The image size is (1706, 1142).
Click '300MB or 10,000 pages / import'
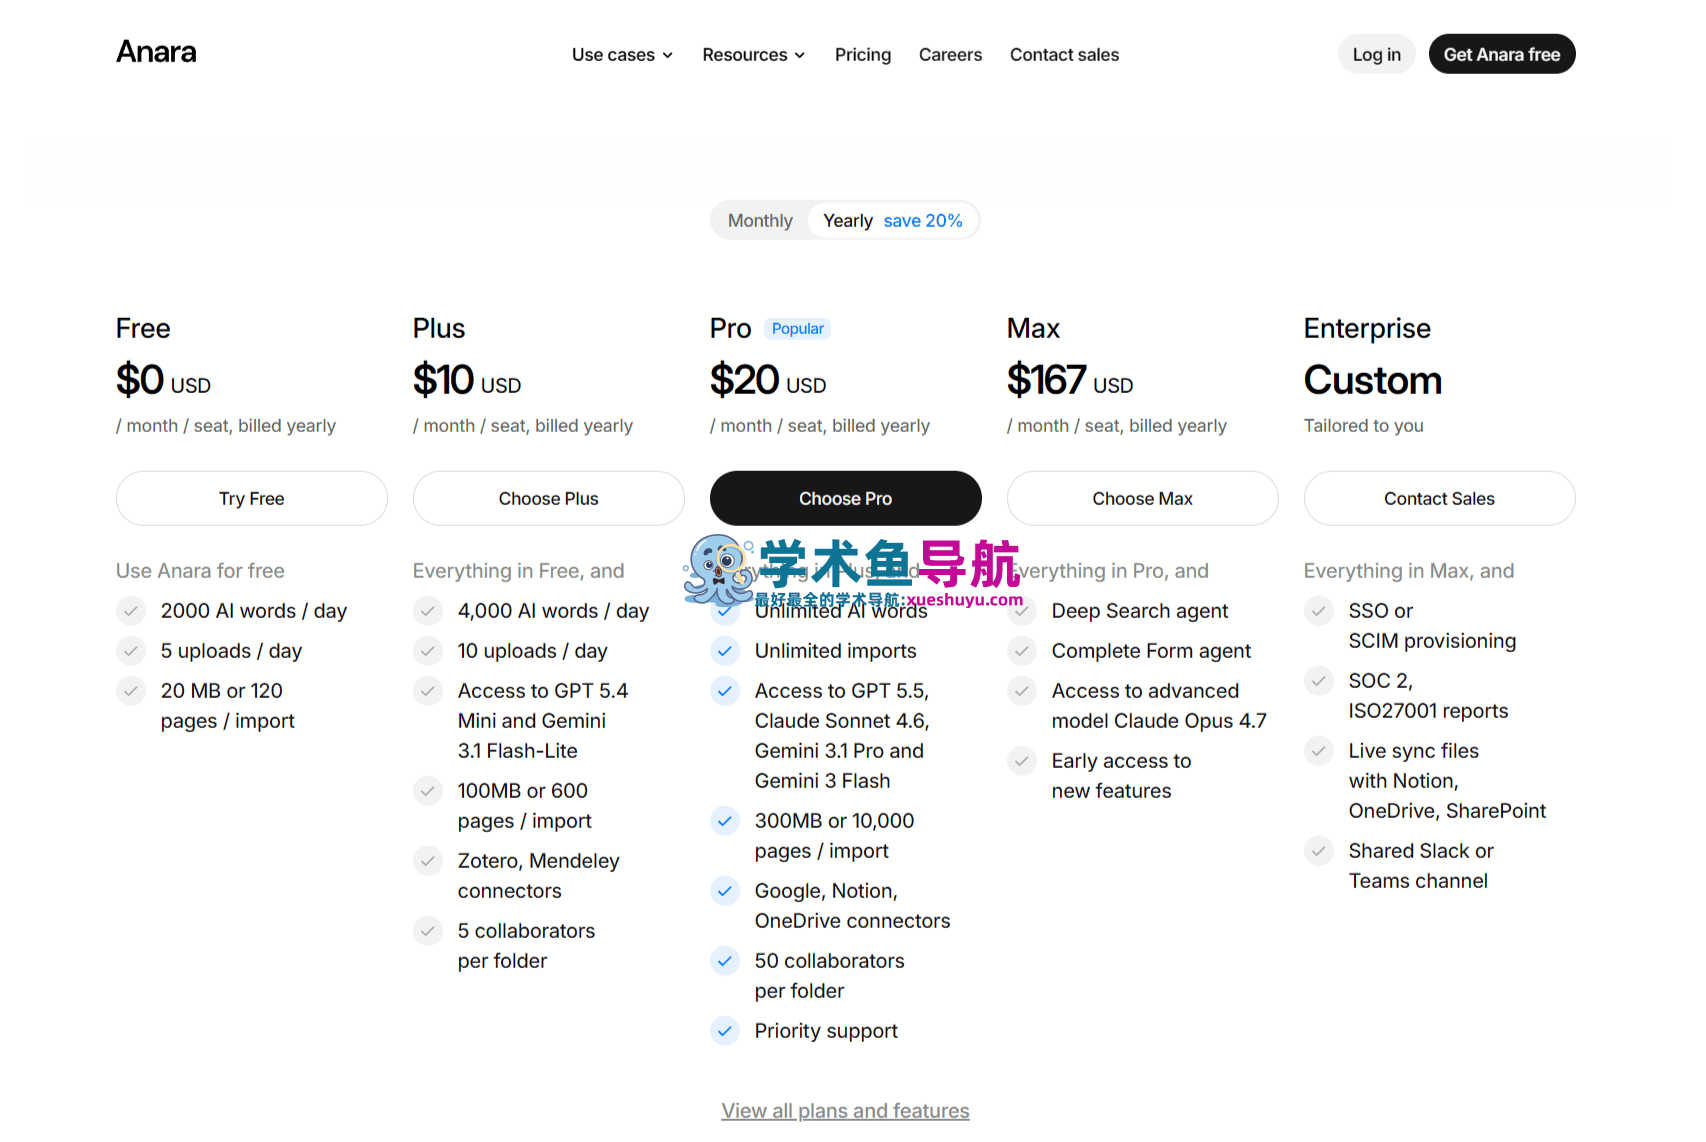click(x=835, y=836)
